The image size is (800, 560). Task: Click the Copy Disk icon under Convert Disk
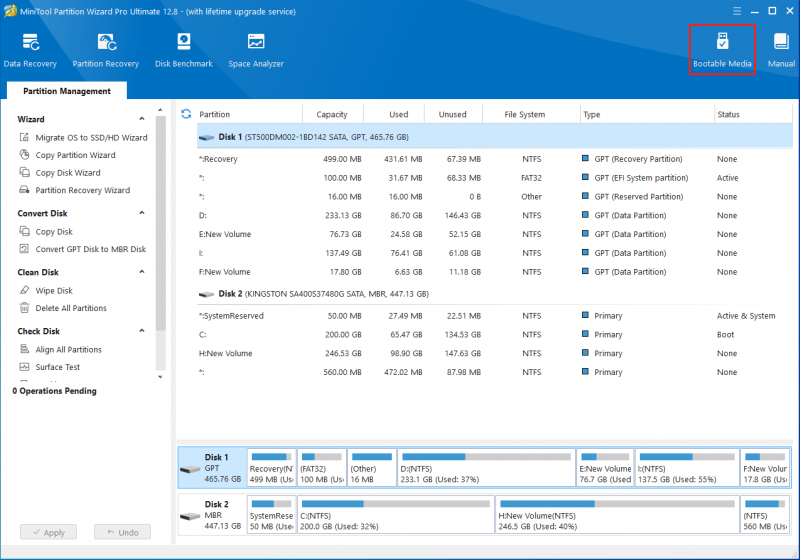[x=24, y=231]
